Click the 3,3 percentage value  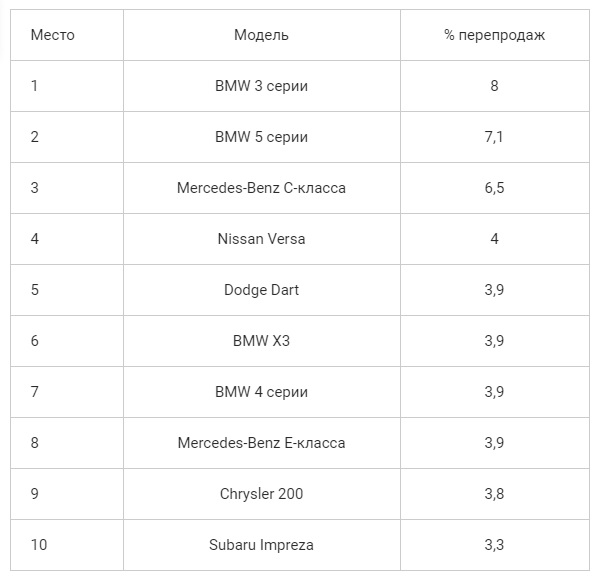(494, 545)
